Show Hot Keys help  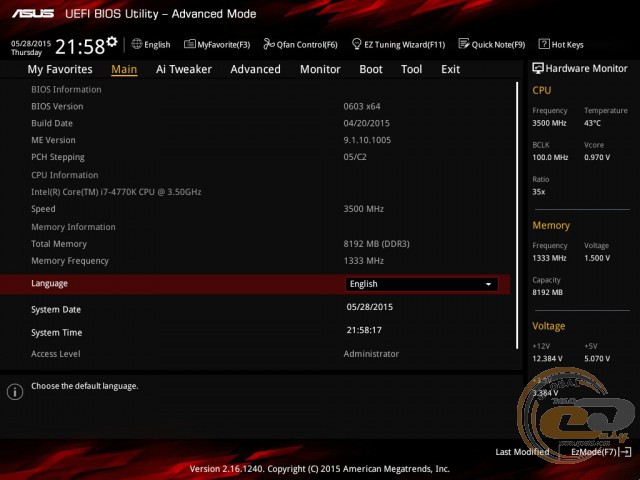(x=561, y=44)
